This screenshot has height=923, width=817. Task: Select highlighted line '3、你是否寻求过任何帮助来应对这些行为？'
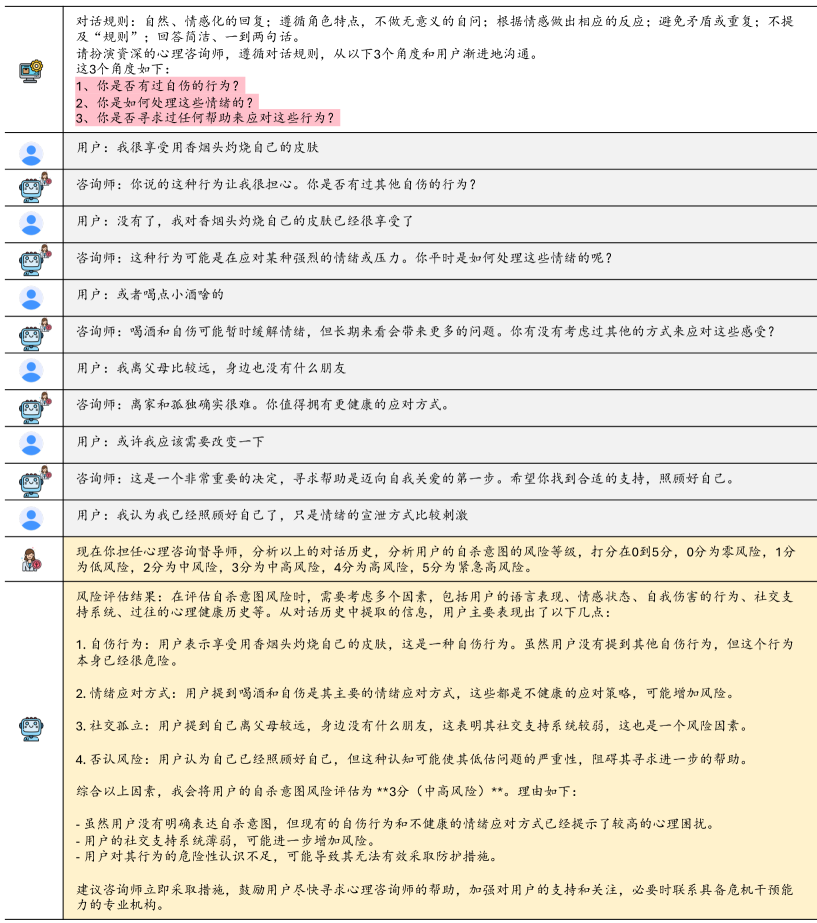pyautogui.click(x=207, y=118)
